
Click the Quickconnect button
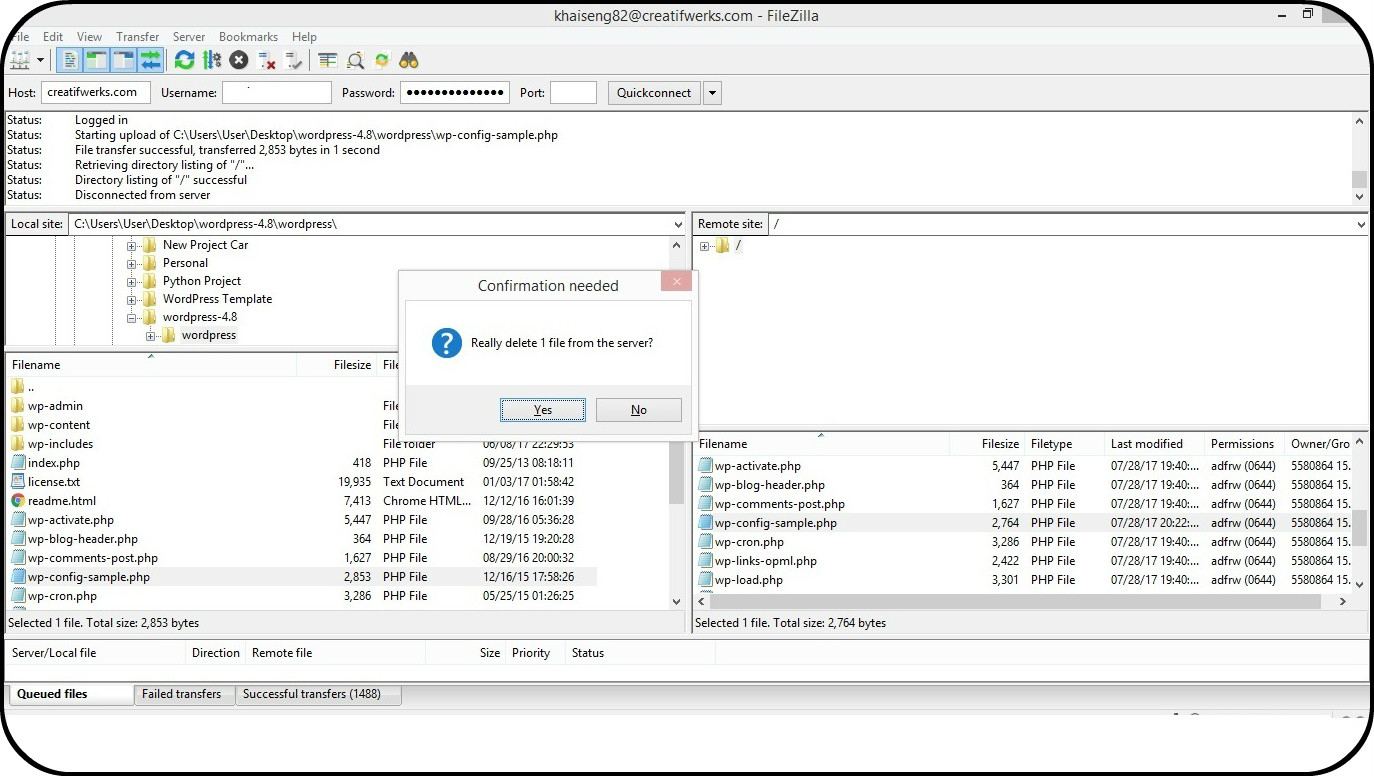tap(654, 93)
